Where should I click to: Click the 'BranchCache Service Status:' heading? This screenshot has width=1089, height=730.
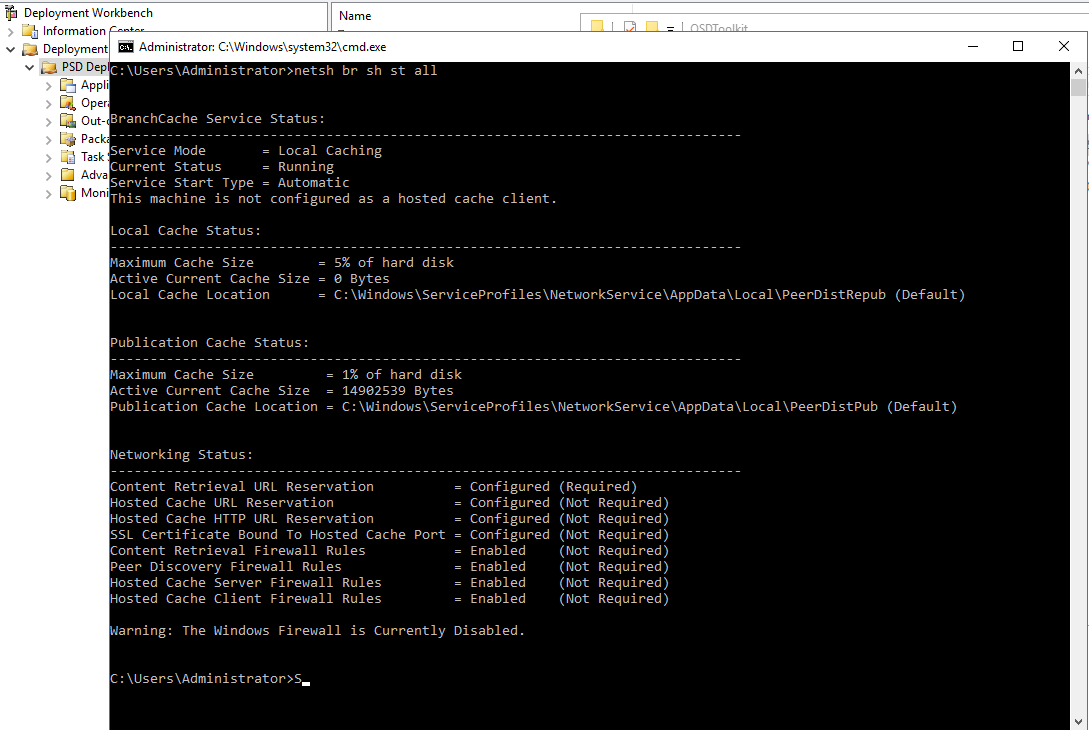pos(217,118)
